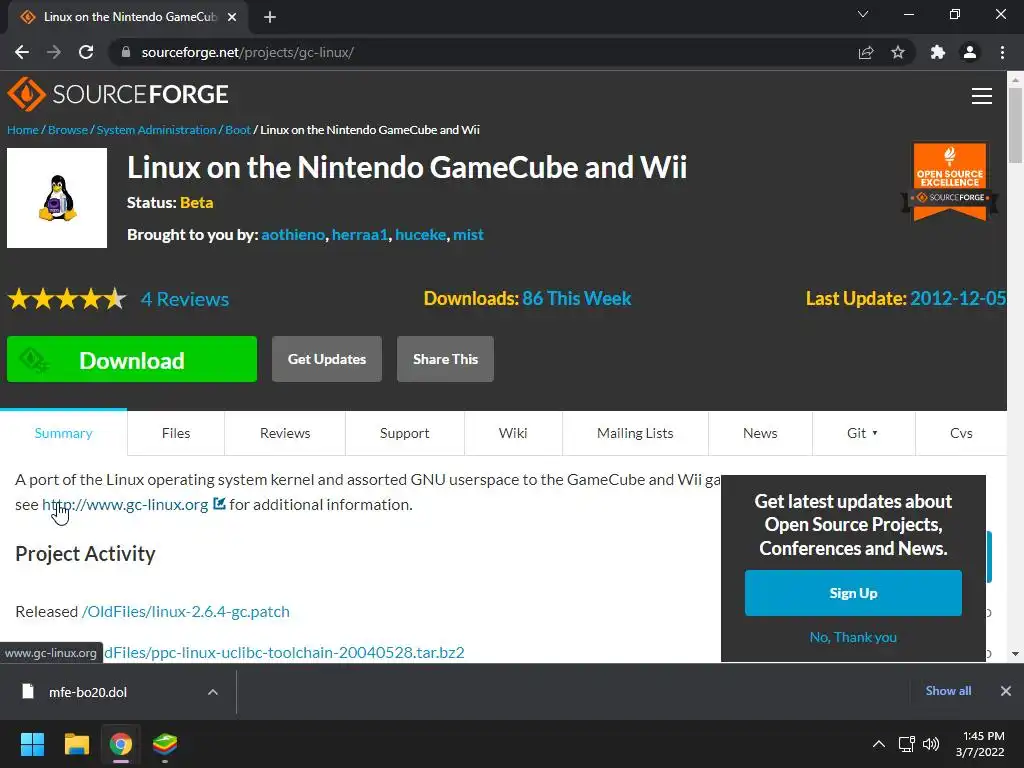
Task: Open BlueStacks from the taskbar
Action: pos(165,744)
